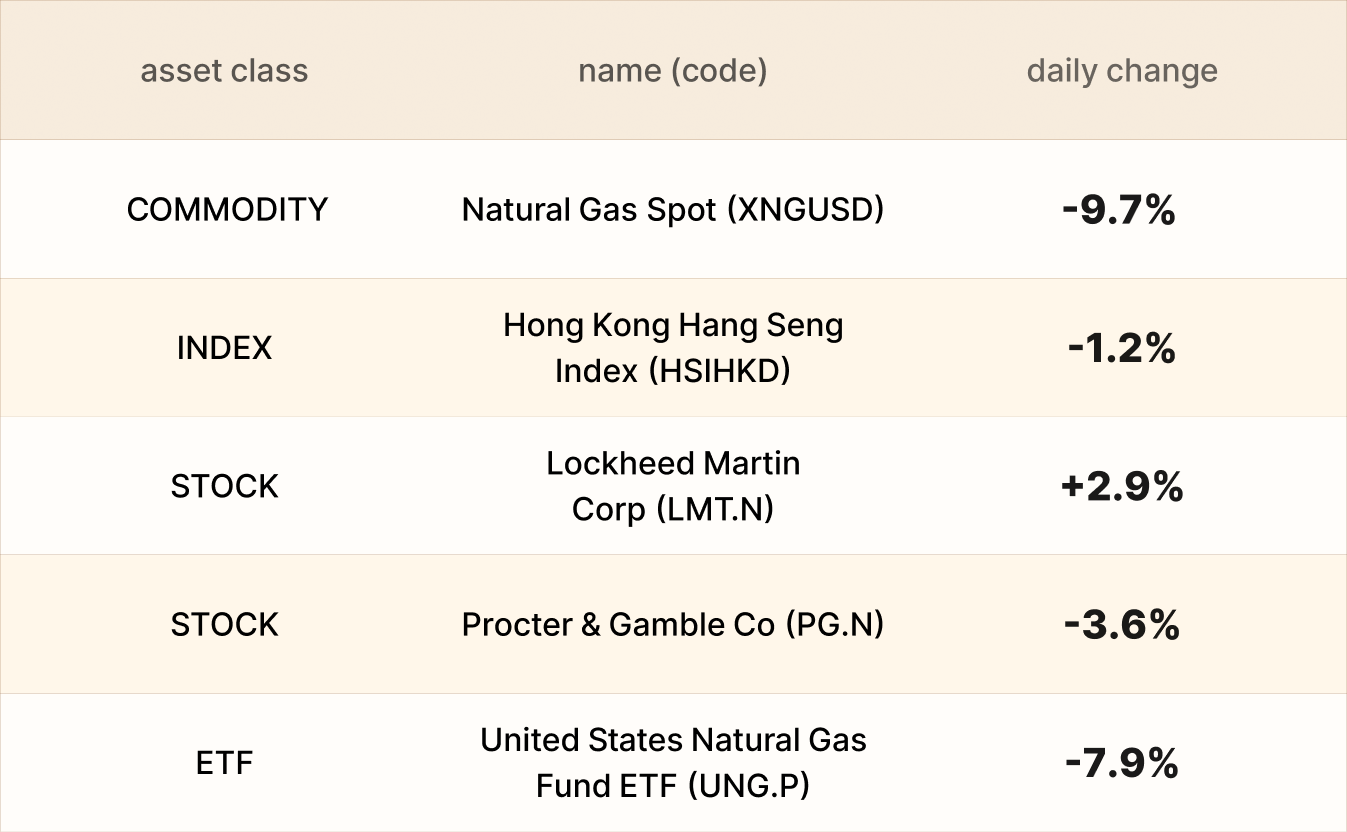
Task: Open Natural Gas Spot (XNGUSD) entry
Action: pos(672,209)
